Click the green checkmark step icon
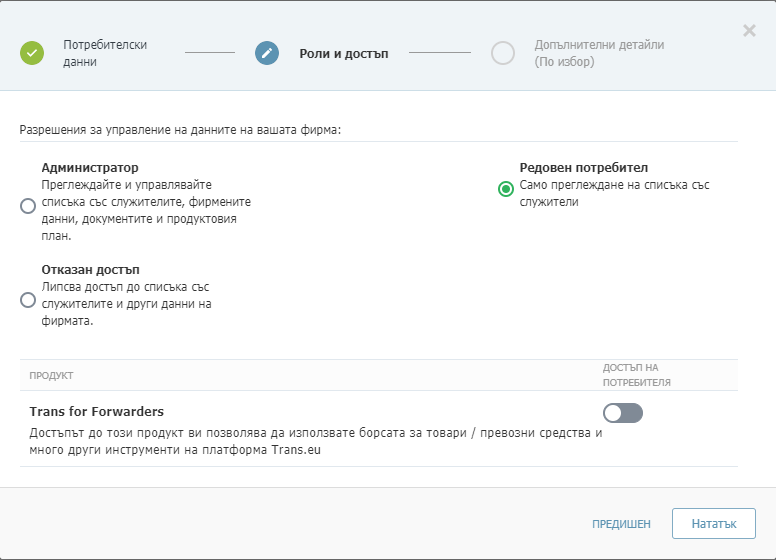Image resolution: width=776 pixels, height=560 pixels. pyautogui.click(x=32, y=53)
